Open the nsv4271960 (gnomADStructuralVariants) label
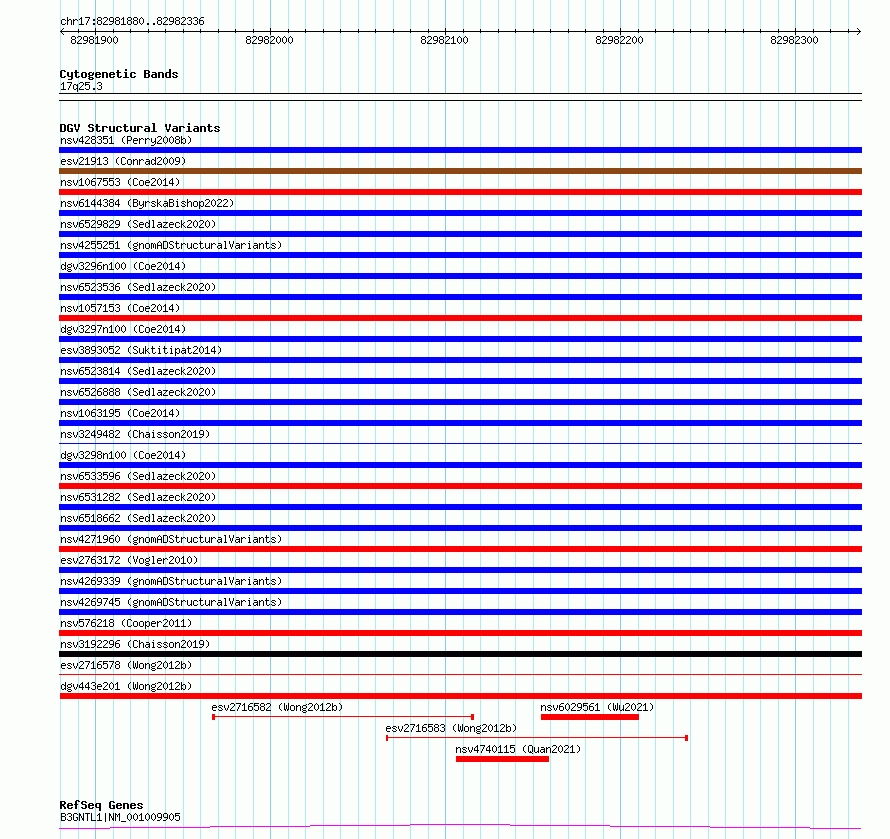 tap(171, 539)
